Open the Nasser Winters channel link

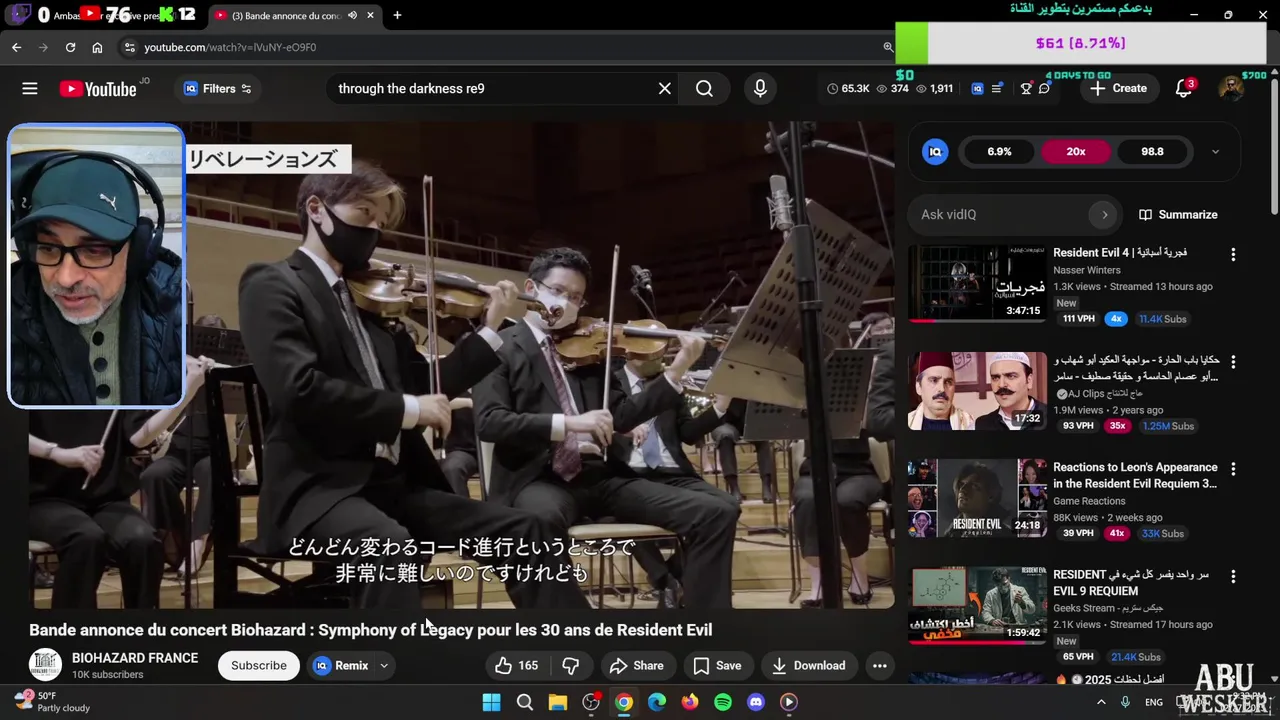click(1087, 270)
